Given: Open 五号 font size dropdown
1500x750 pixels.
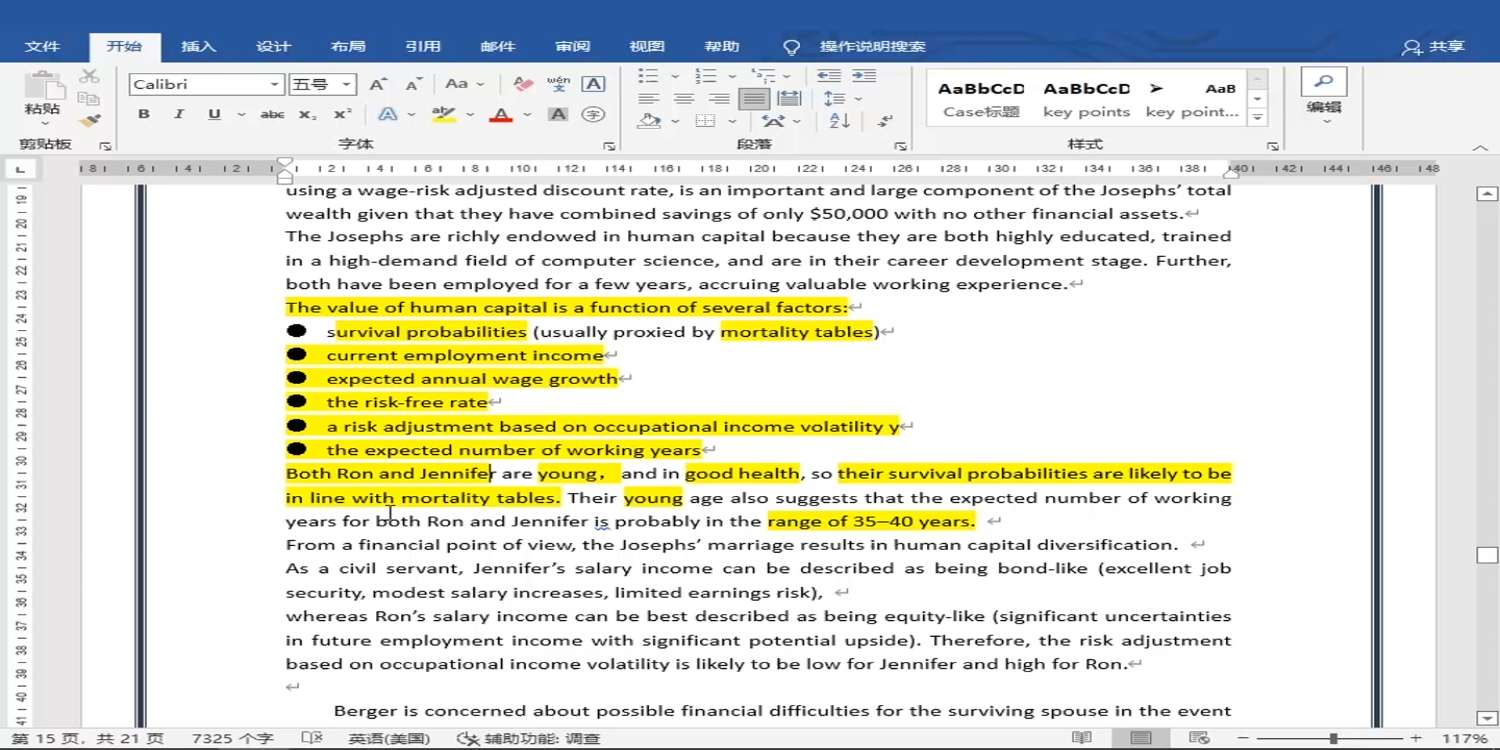Looking at the screenshot, I should coord(346,85).
